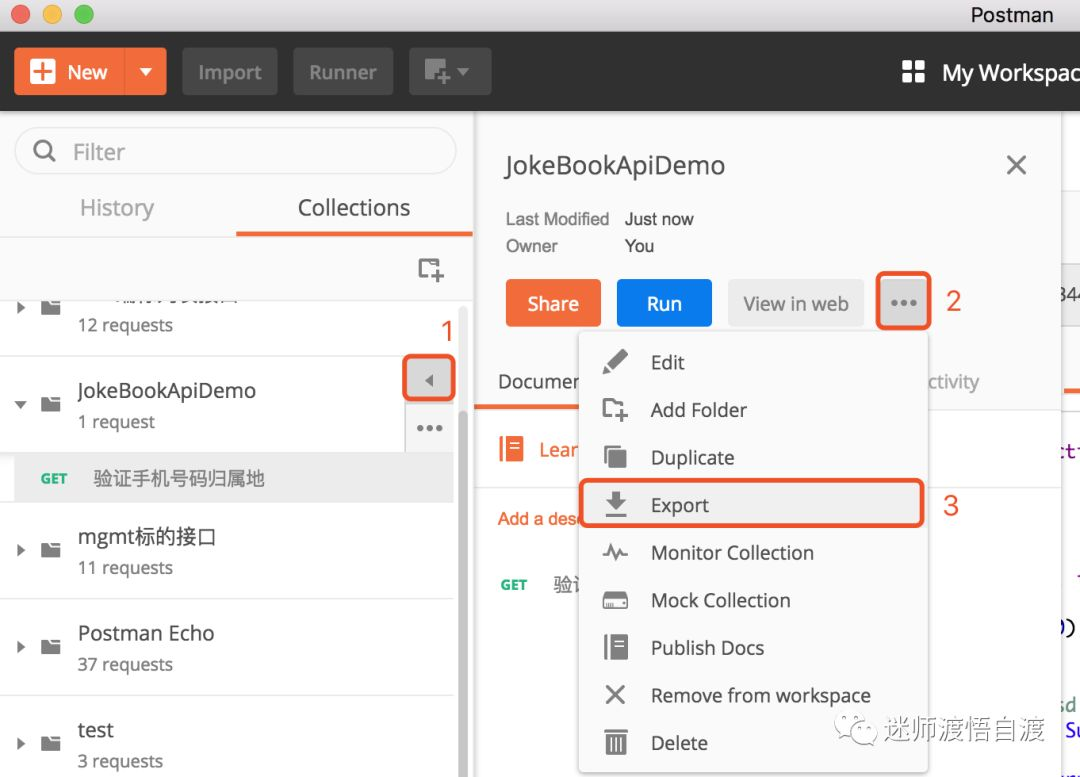
Task: Expand the test collection
Action: (x=22, y=744)
